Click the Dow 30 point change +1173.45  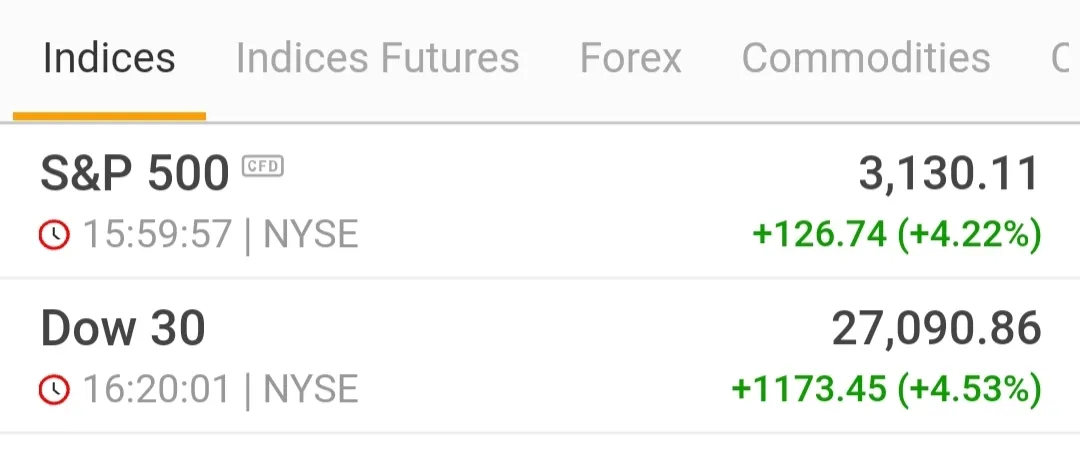809,389
